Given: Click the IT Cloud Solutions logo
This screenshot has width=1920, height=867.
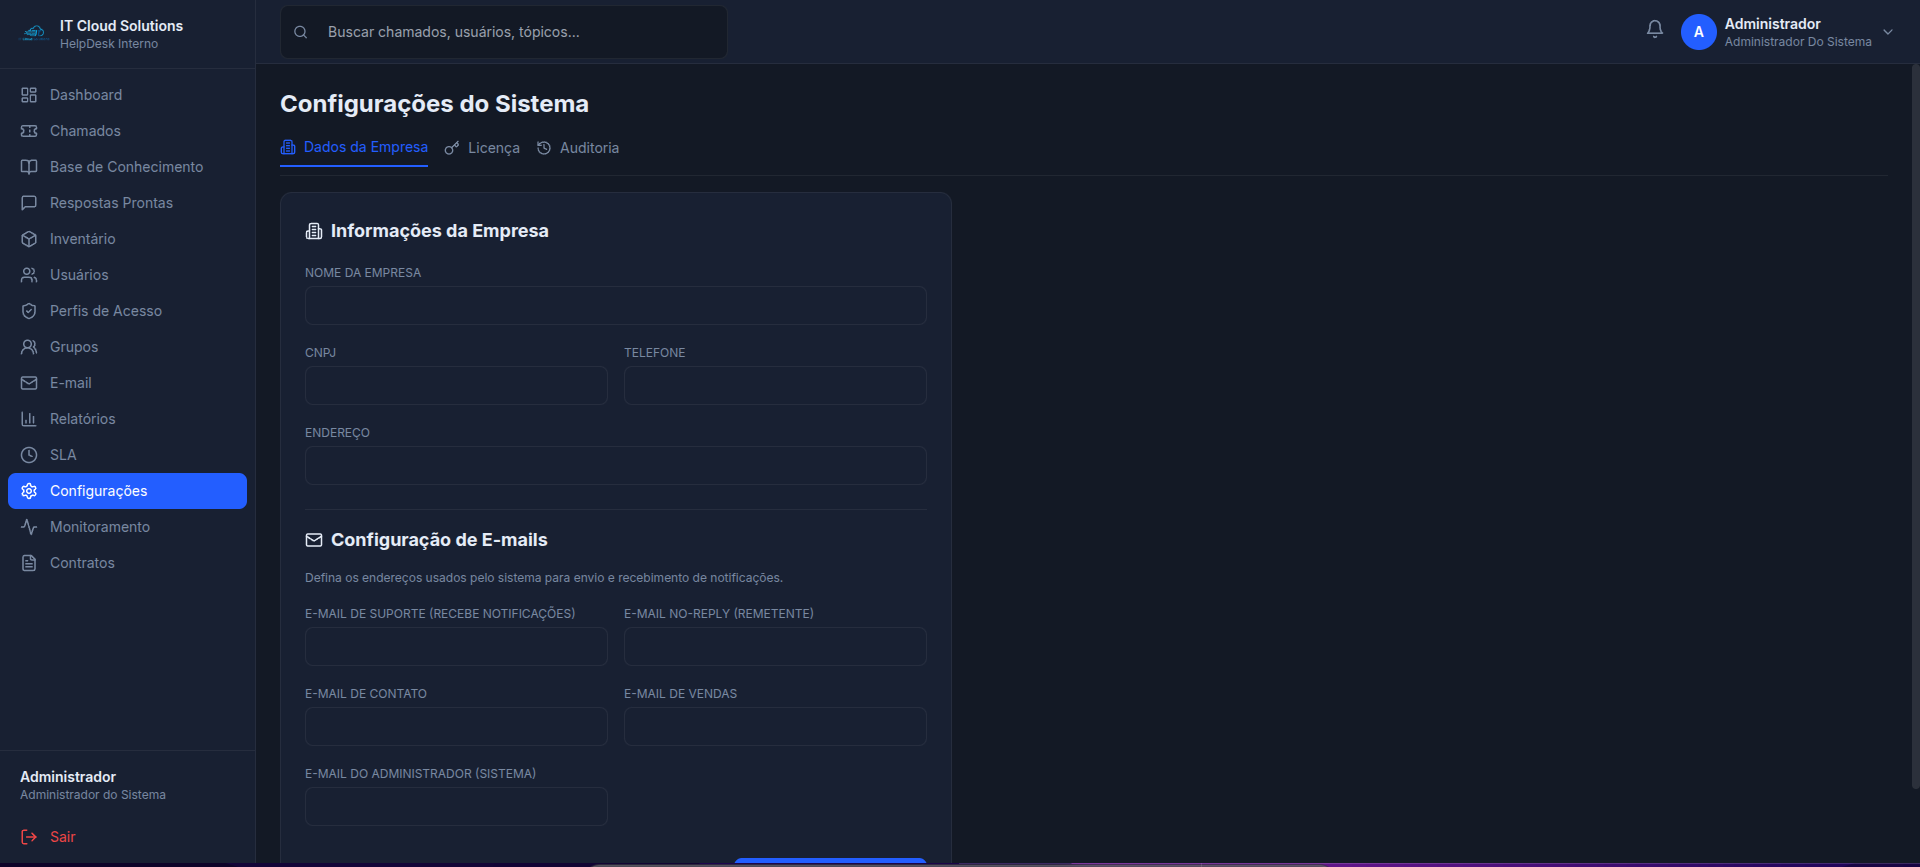Looking at the screenshot, I should [35, 33].
